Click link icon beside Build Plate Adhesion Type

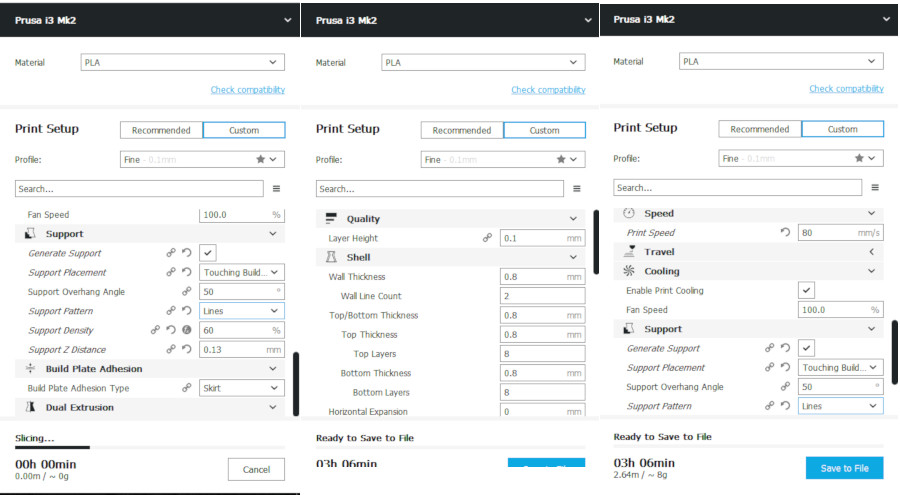point(186,388)
